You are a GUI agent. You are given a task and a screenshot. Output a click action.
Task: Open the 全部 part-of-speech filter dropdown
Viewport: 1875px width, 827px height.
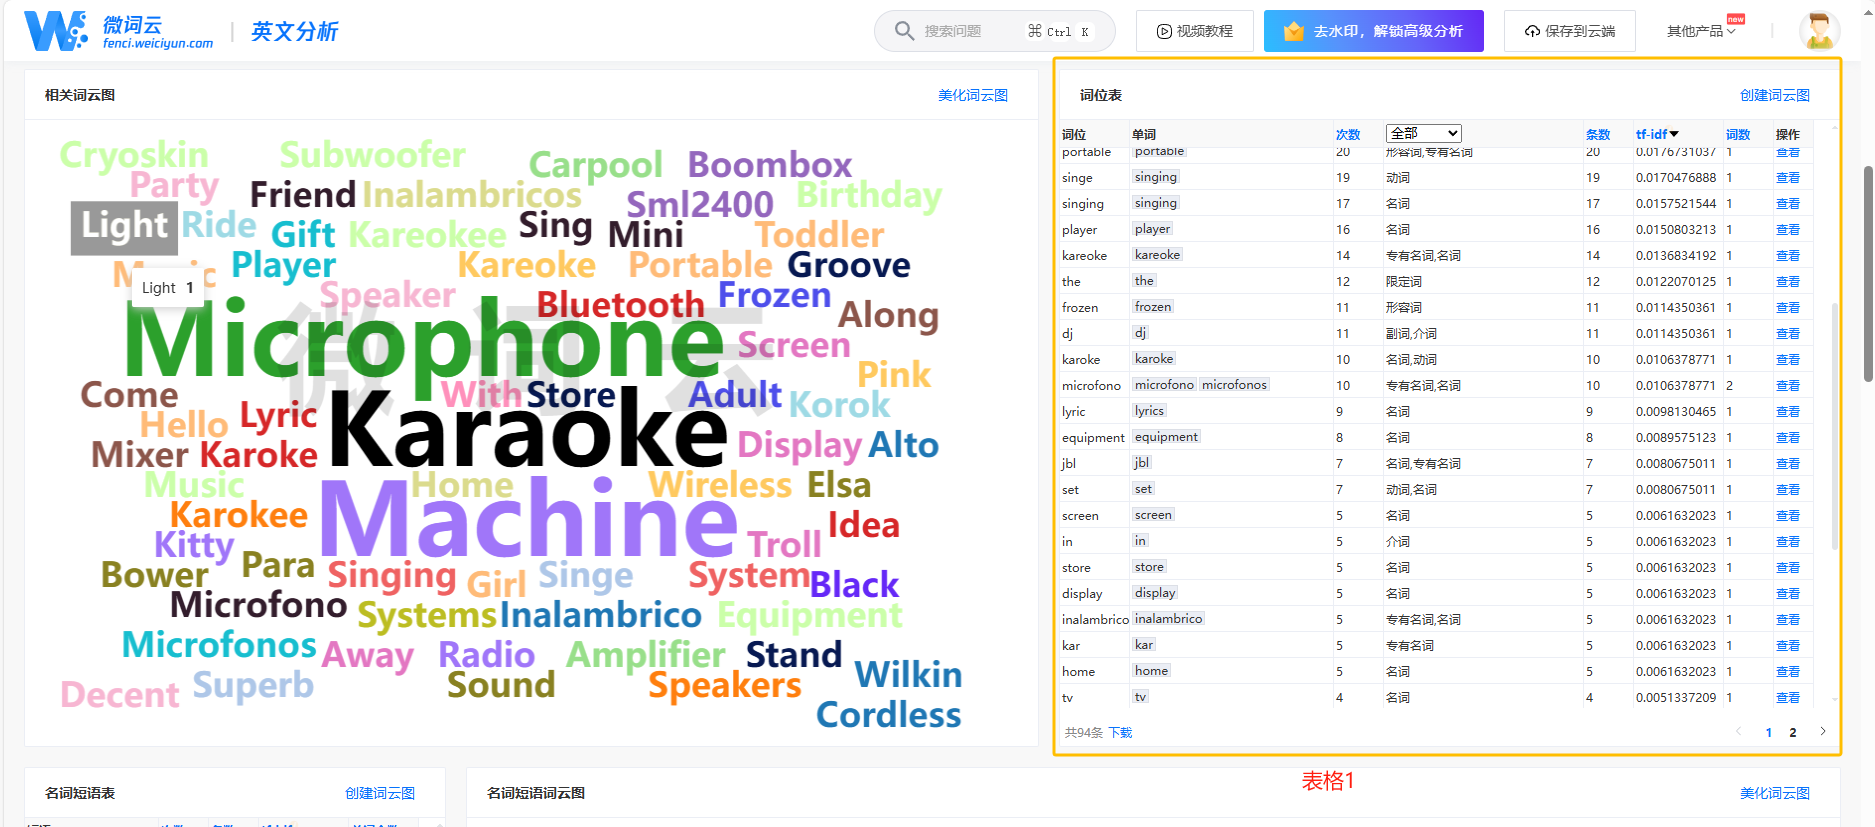click(1423, 133)
